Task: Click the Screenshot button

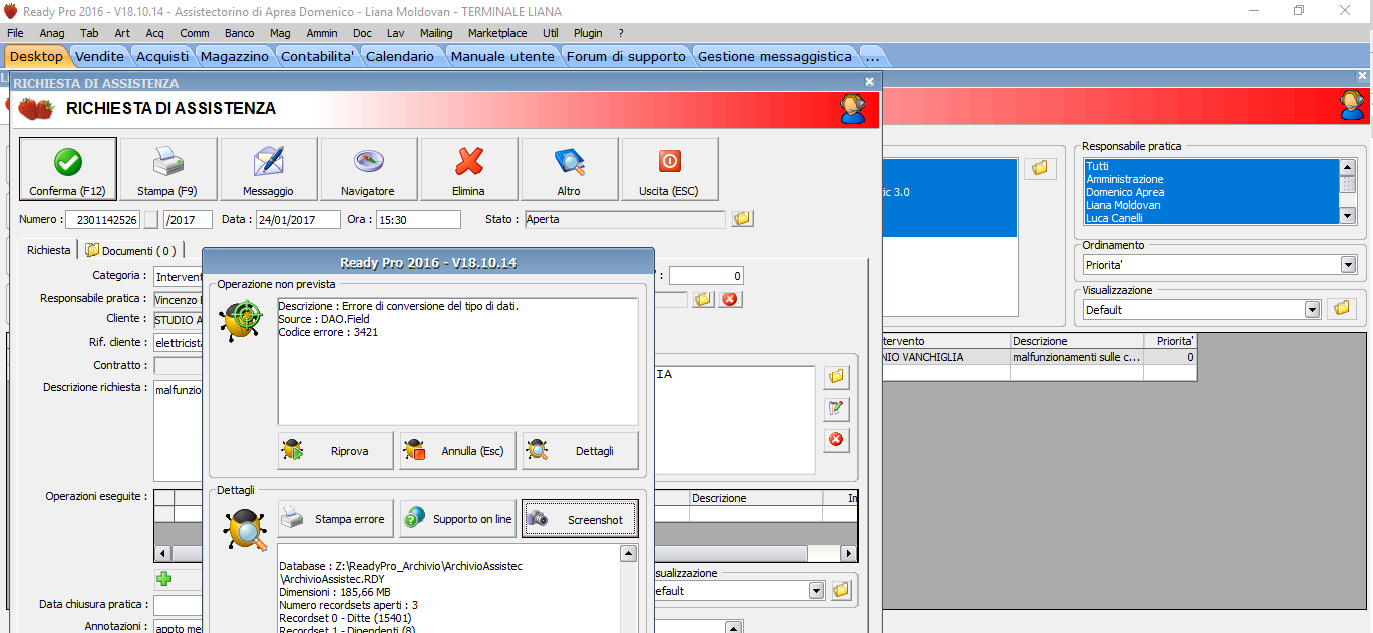Action: 580,519
